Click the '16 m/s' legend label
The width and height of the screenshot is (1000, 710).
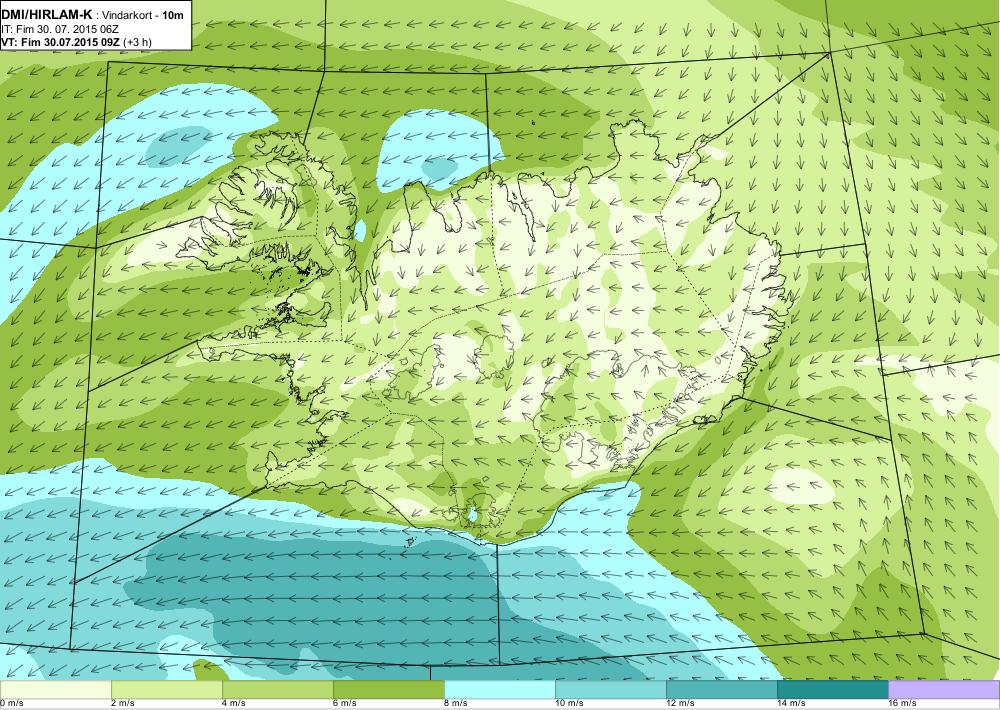(x=902, y=704)
